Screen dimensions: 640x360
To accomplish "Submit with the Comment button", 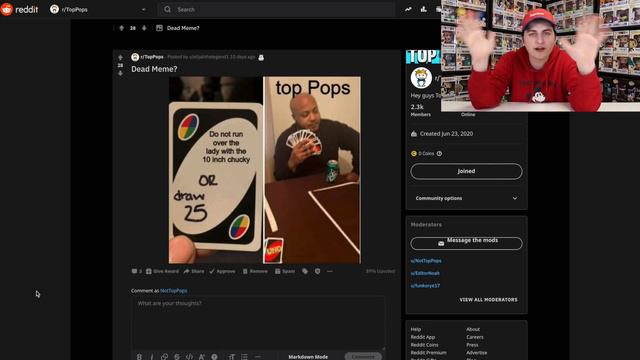I will [363, 356].
